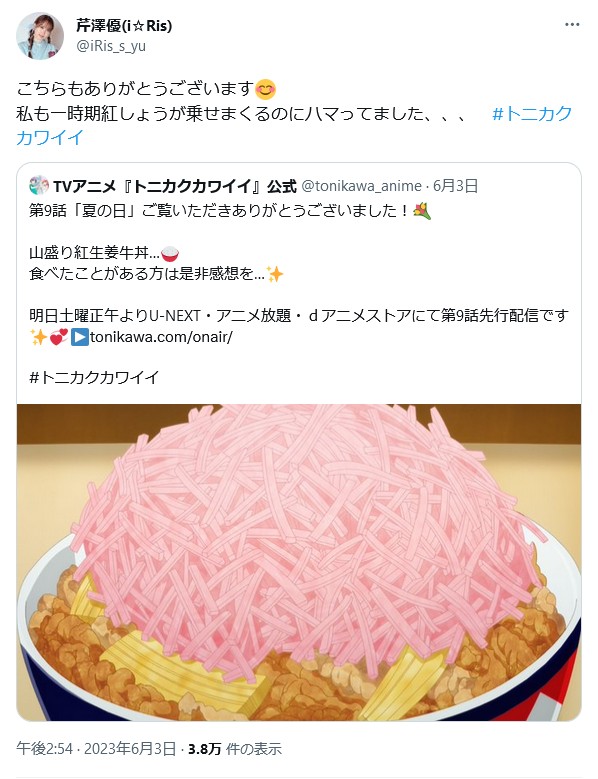The height and width of the screenshot is (779, 598).
Task: Open the blue play-button emoji link marker
Action: coord(79,337)
